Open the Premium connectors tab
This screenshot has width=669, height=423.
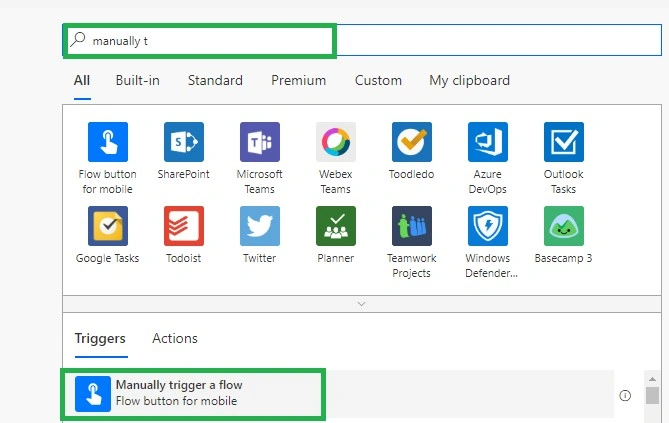pyautogui.click(x=299, y=80)
